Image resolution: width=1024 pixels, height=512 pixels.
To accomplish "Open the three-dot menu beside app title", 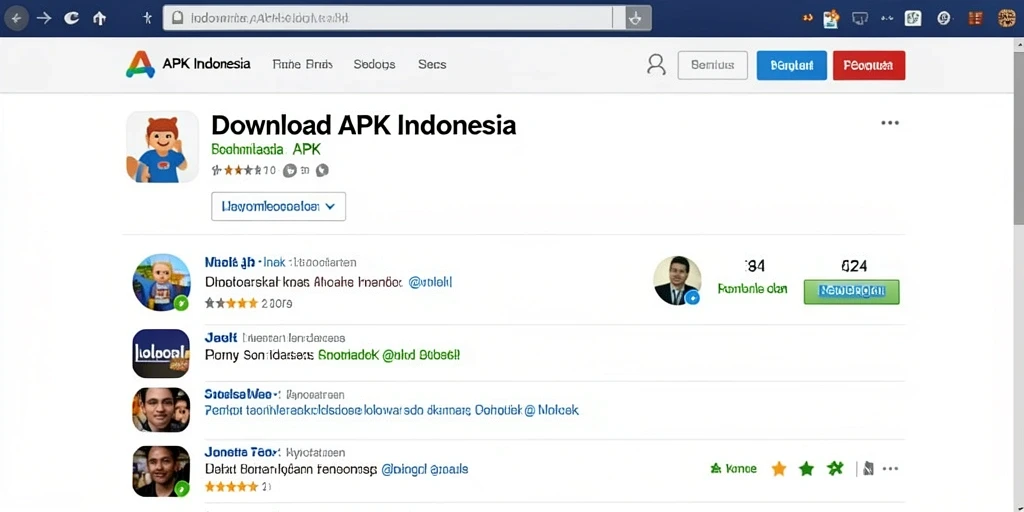I will click(889, 123).
